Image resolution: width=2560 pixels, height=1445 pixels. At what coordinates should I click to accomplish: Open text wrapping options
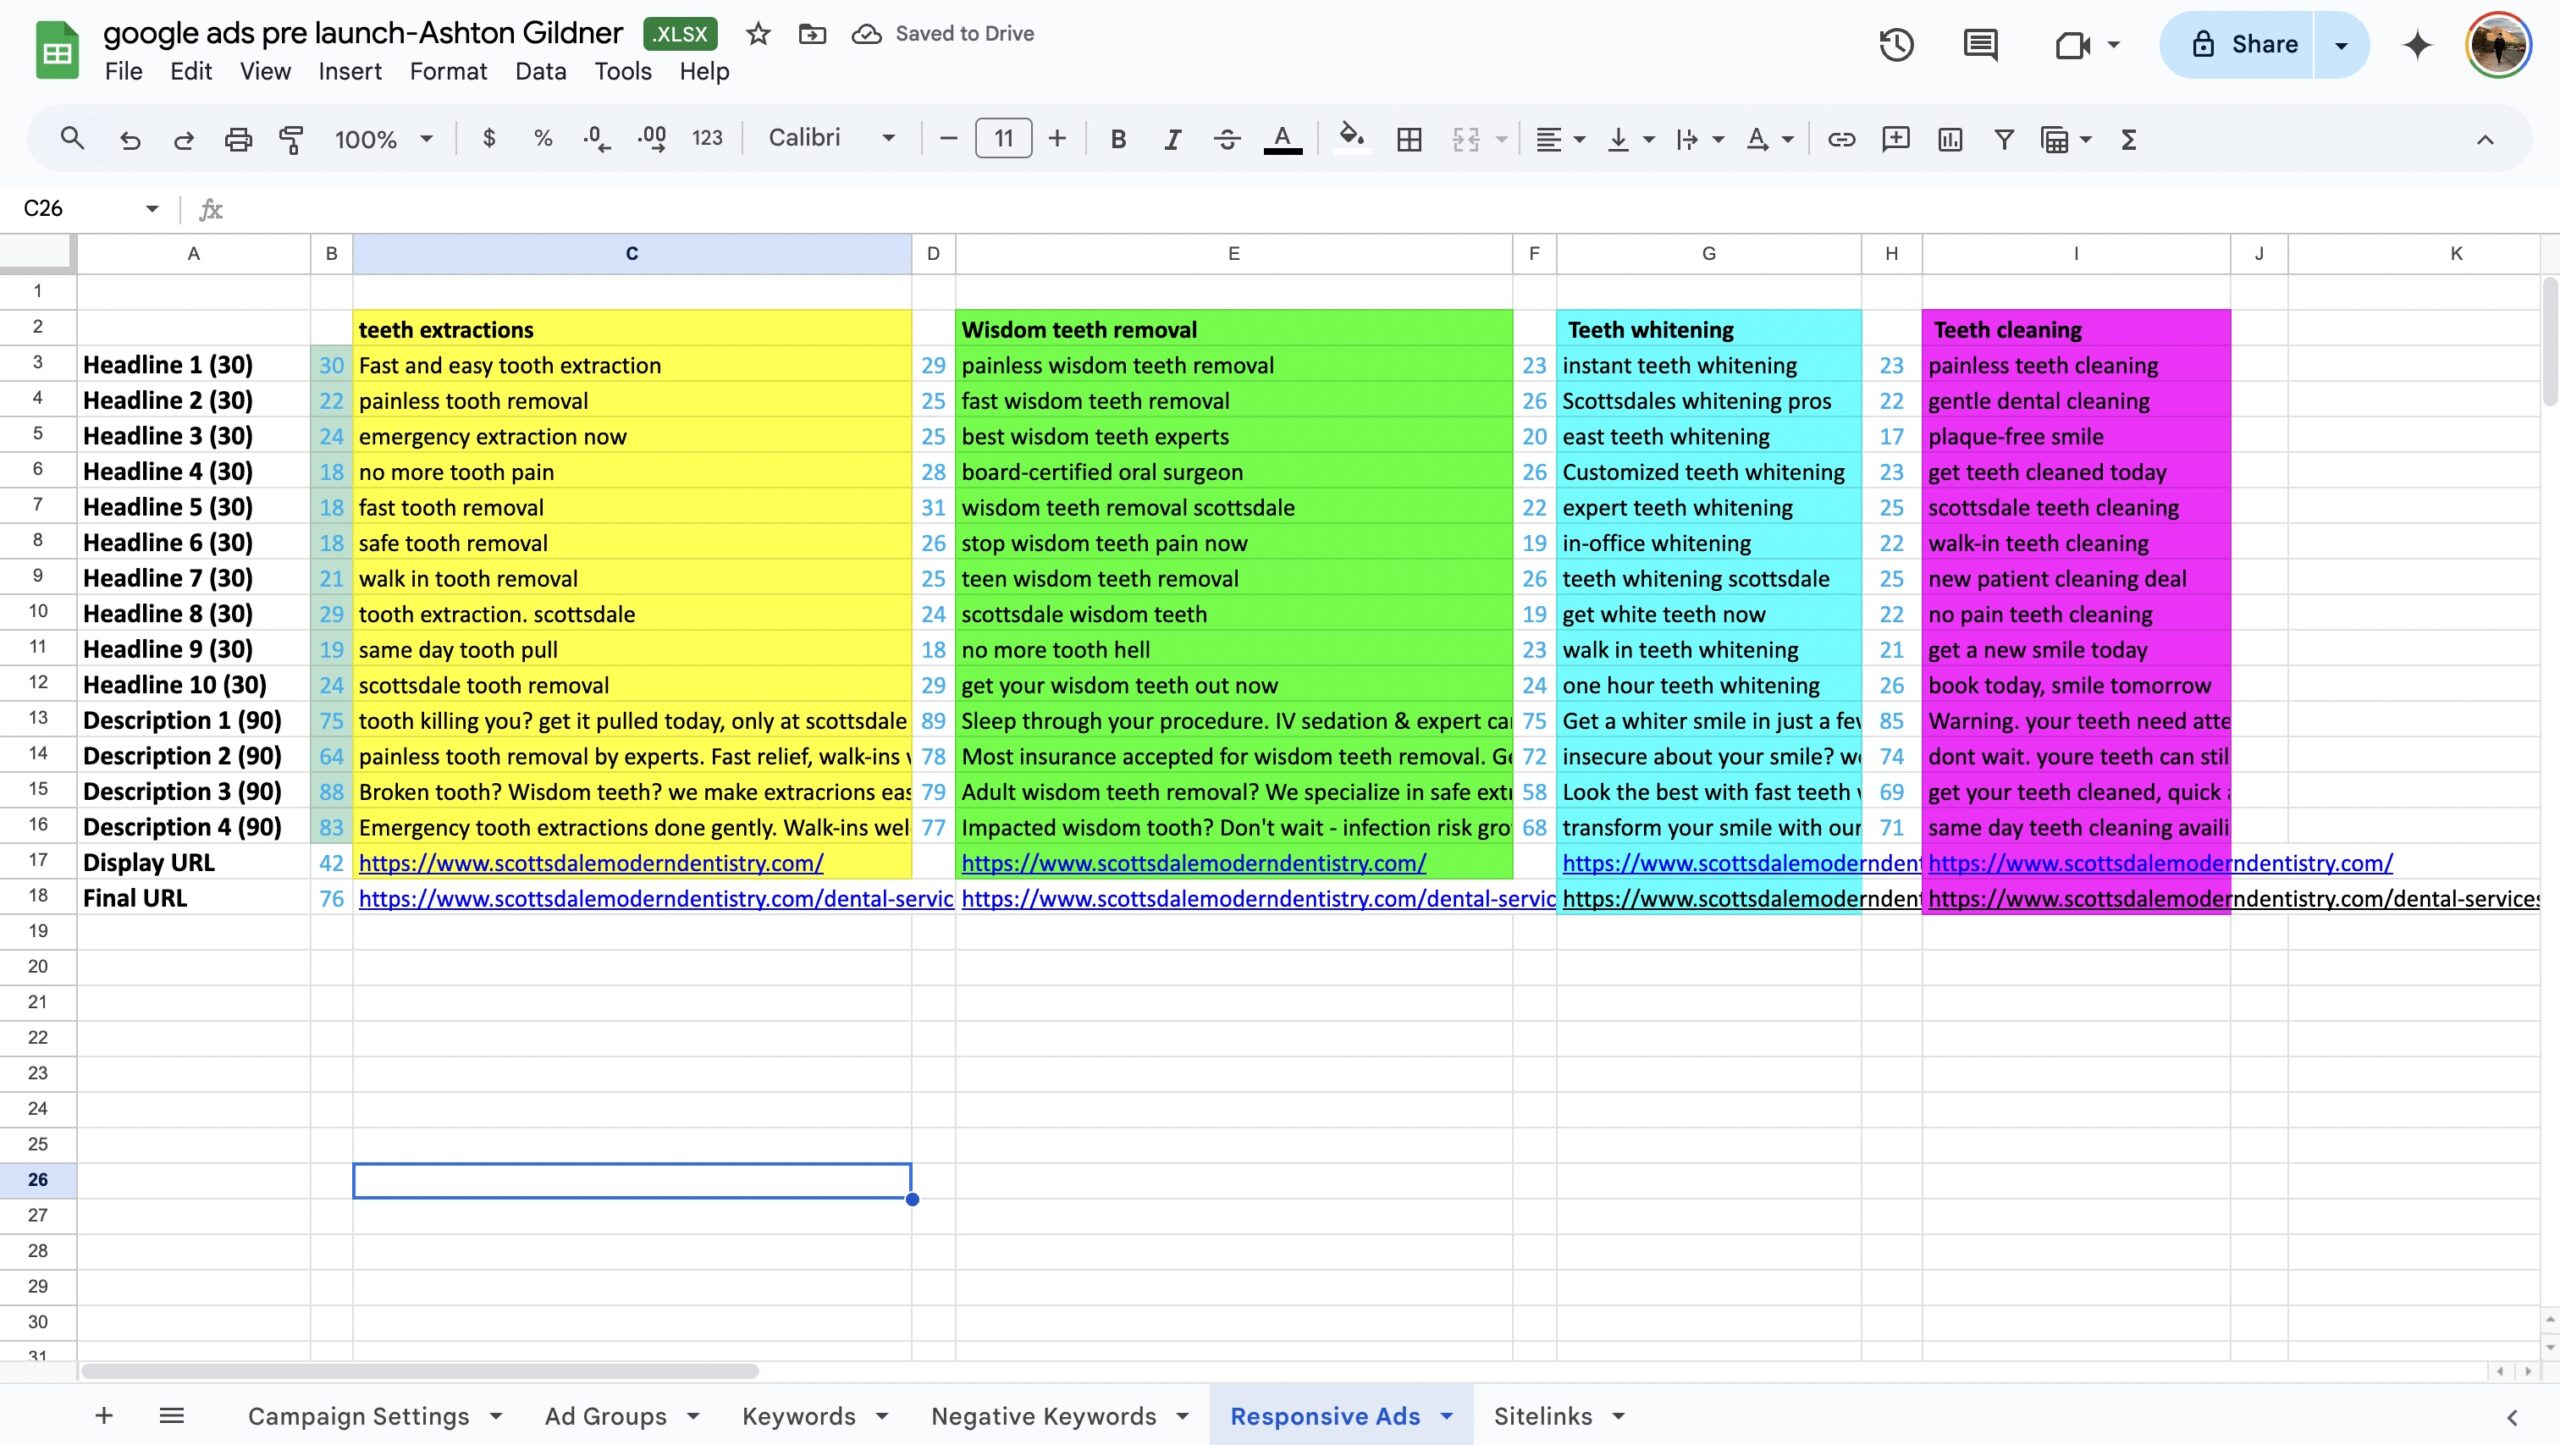pos(1699,139)
